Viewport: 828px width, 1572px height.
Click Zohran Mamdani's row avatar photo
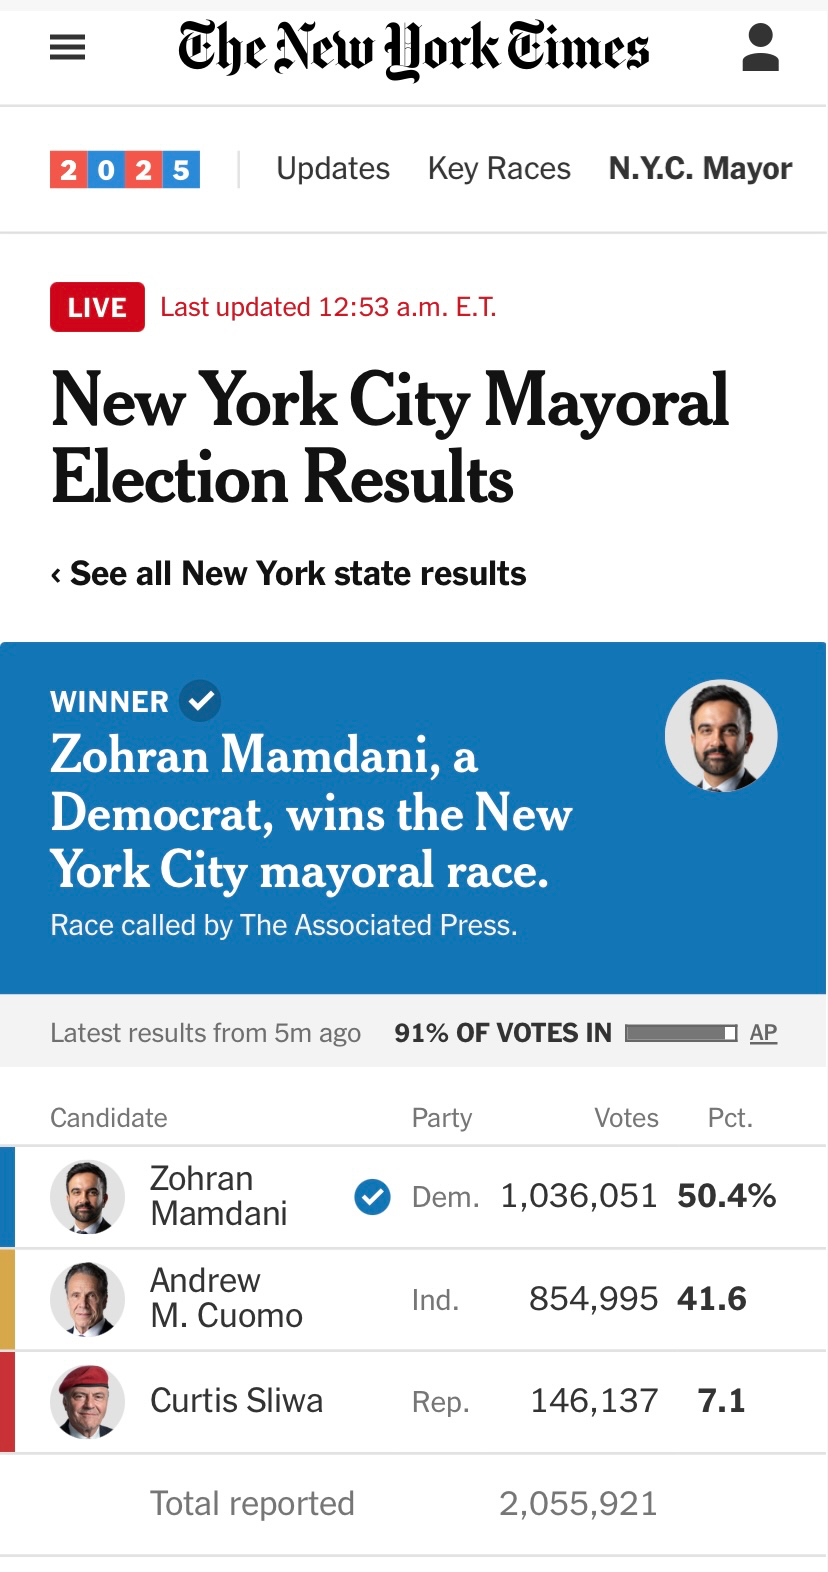pyautogui.click(x=87, y=1197)
